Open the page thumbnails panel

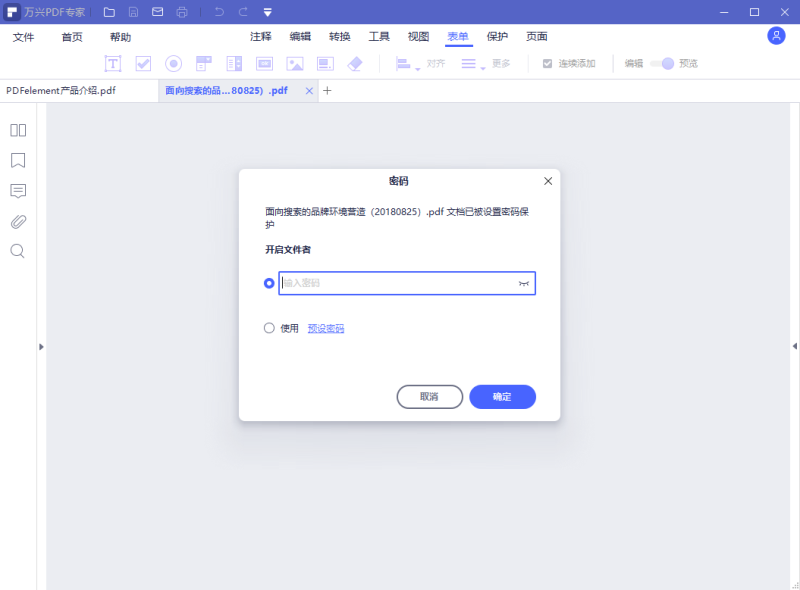tap(16, 130)
